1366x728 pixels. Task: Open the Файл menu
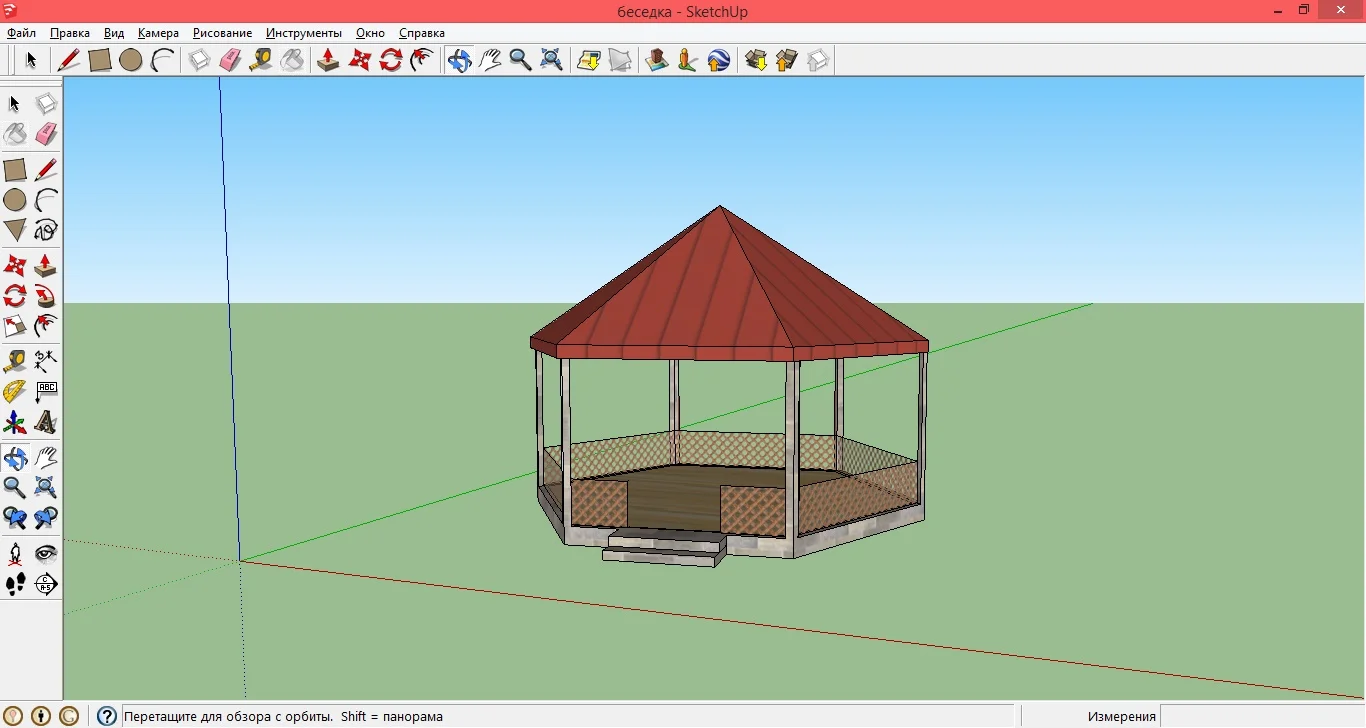tap(21, 33)
